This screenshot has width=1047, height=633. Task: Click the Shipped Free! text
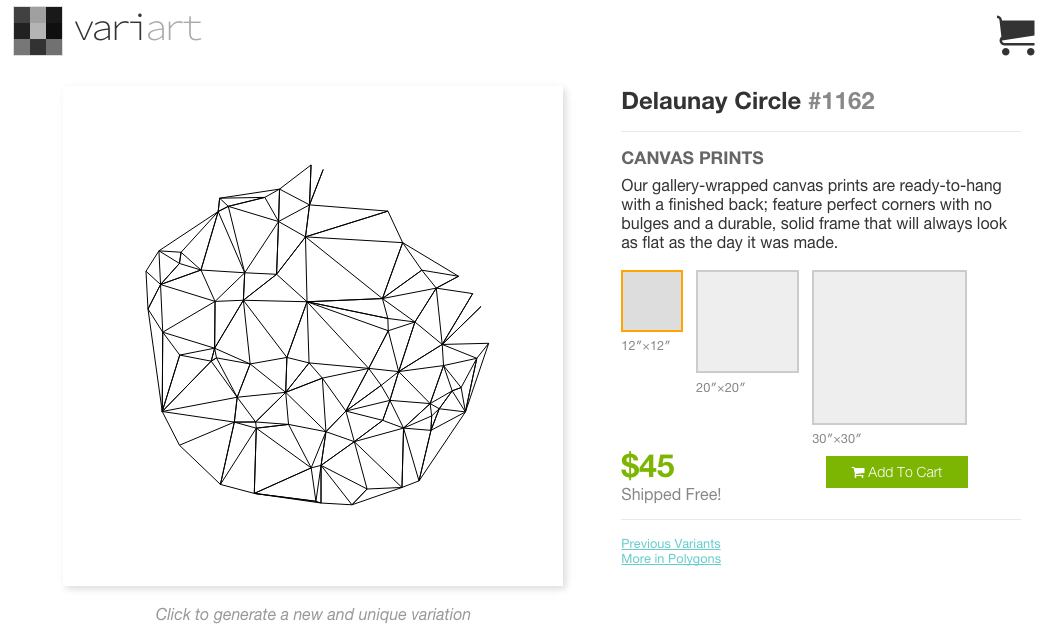tap(671, 495)
